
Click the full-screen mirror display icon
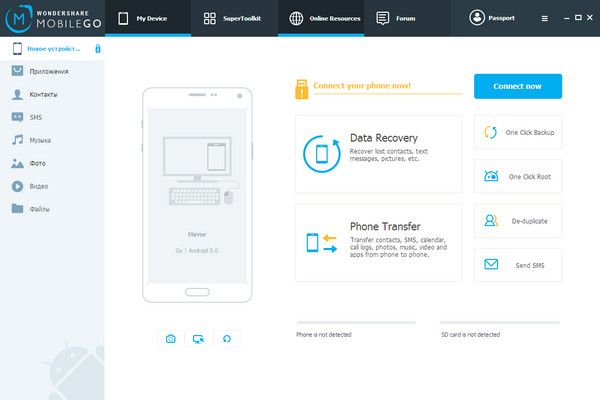[199, 339]
